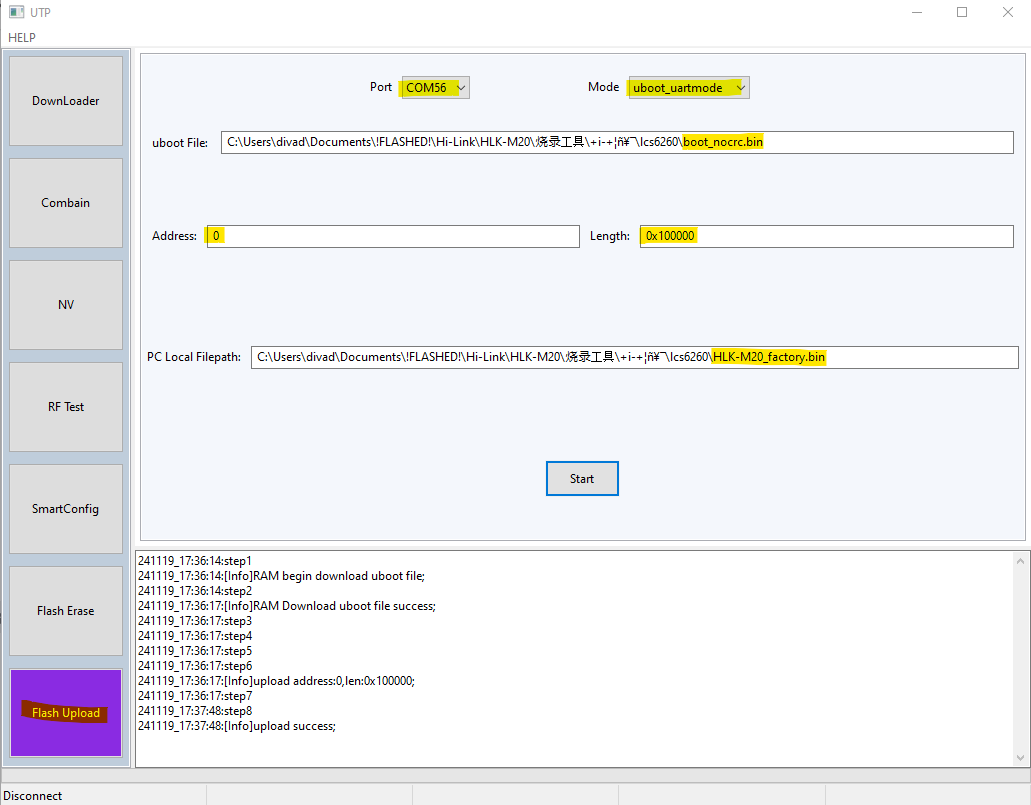Click the 17:36:14 step1 log entry
Screen dimensions: 1031x805
(195, 561)
